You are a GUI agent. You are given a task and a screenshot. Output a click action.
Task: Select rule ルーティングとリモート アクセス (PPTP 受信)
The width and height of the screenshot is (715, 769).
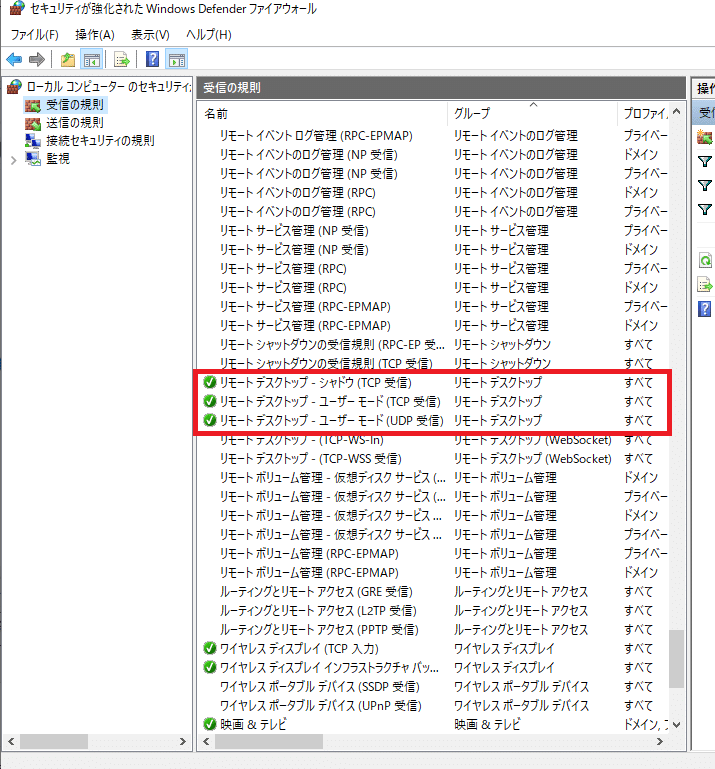pyautogui.click(x=319, y=629)
